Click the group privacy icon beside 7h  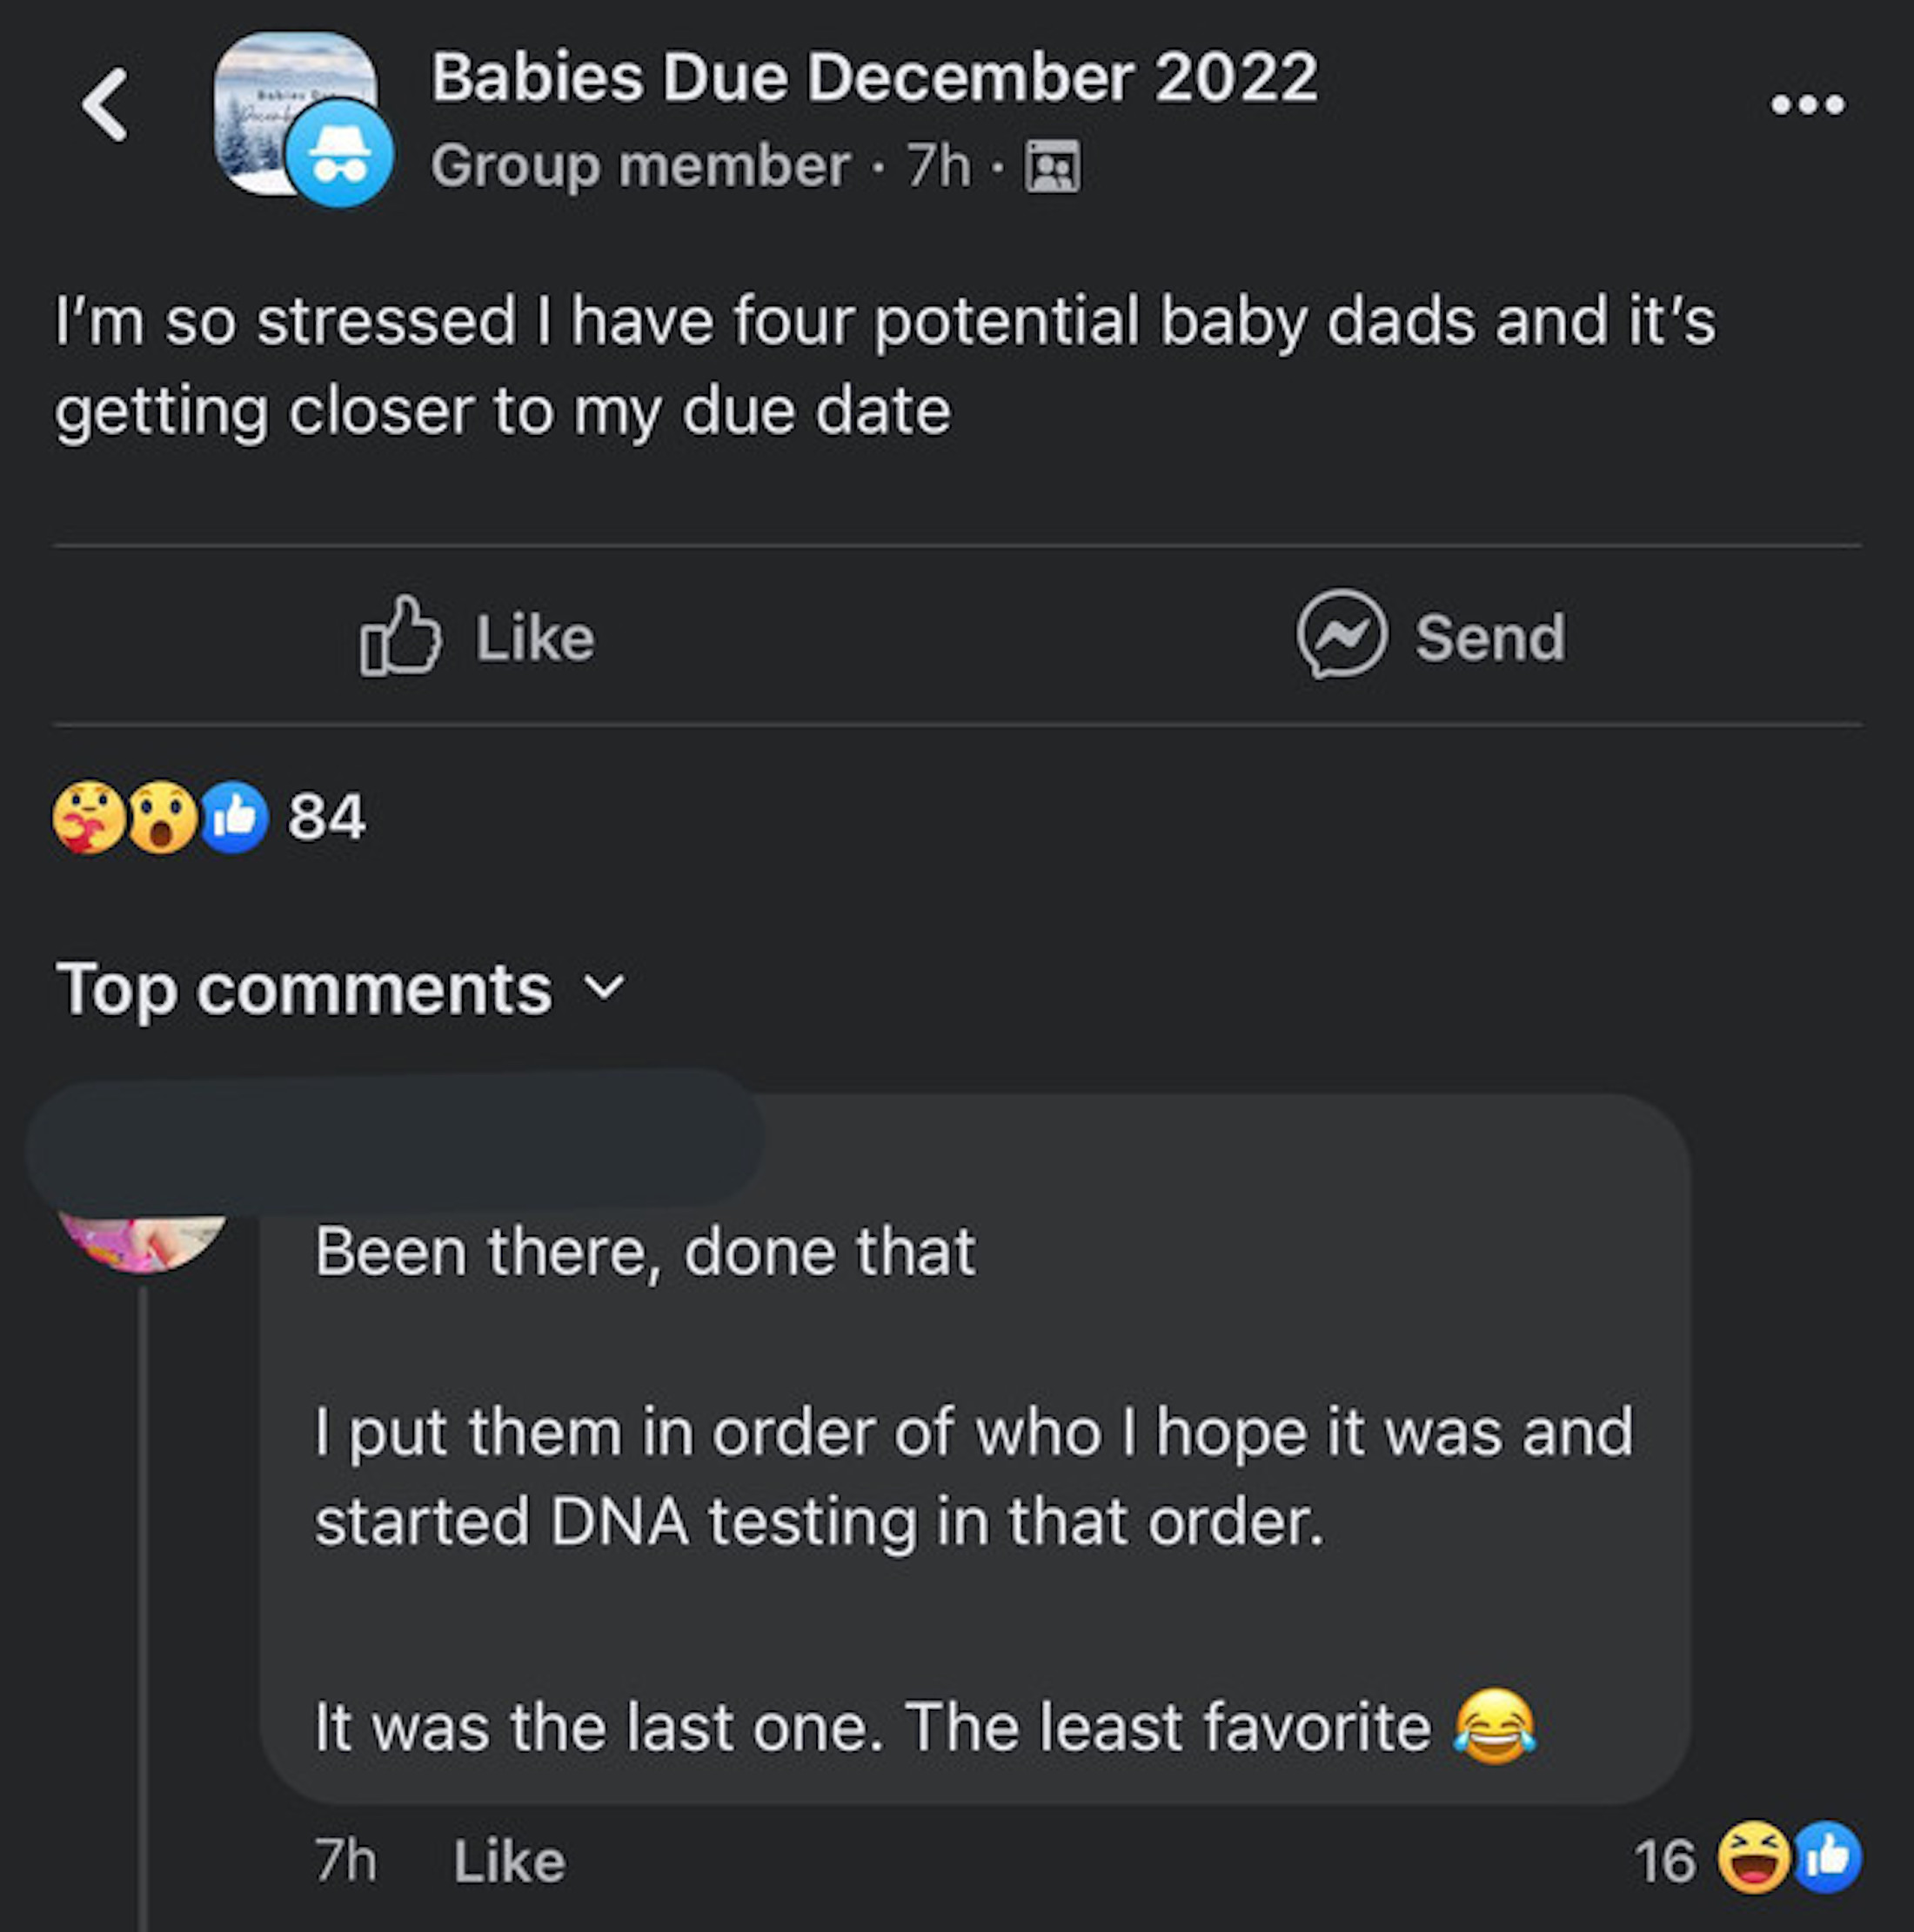[x=1052, y=166]
